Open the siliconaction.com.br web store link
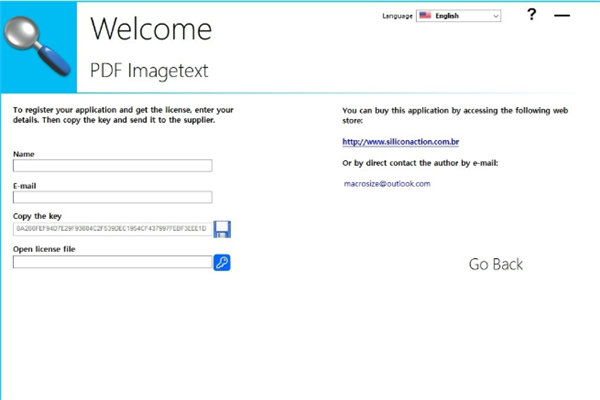Image resolution: width=600 pixels, height=400 pixels. tap(401, 142)
